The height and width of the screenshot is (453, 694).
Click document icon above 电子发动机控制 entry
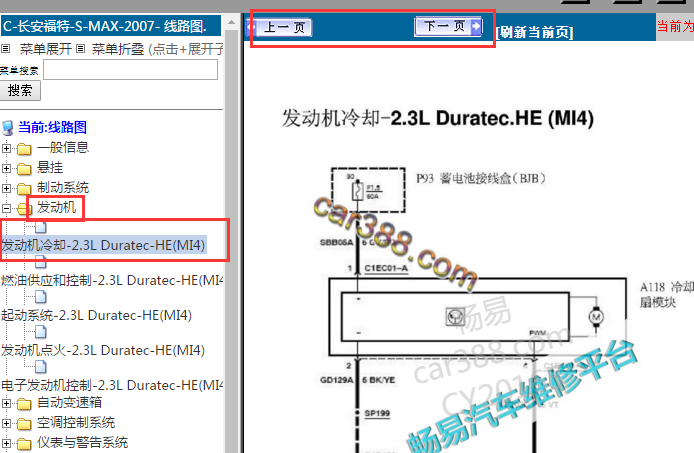pyautogui.click(x=41, y=367)
